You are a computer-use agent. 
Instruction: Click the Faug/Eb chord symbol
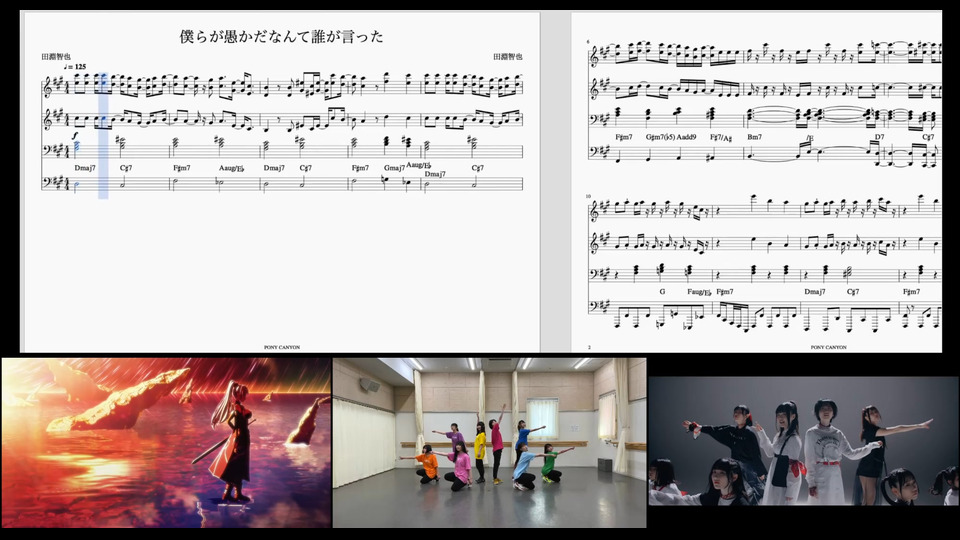click(699, 292)
